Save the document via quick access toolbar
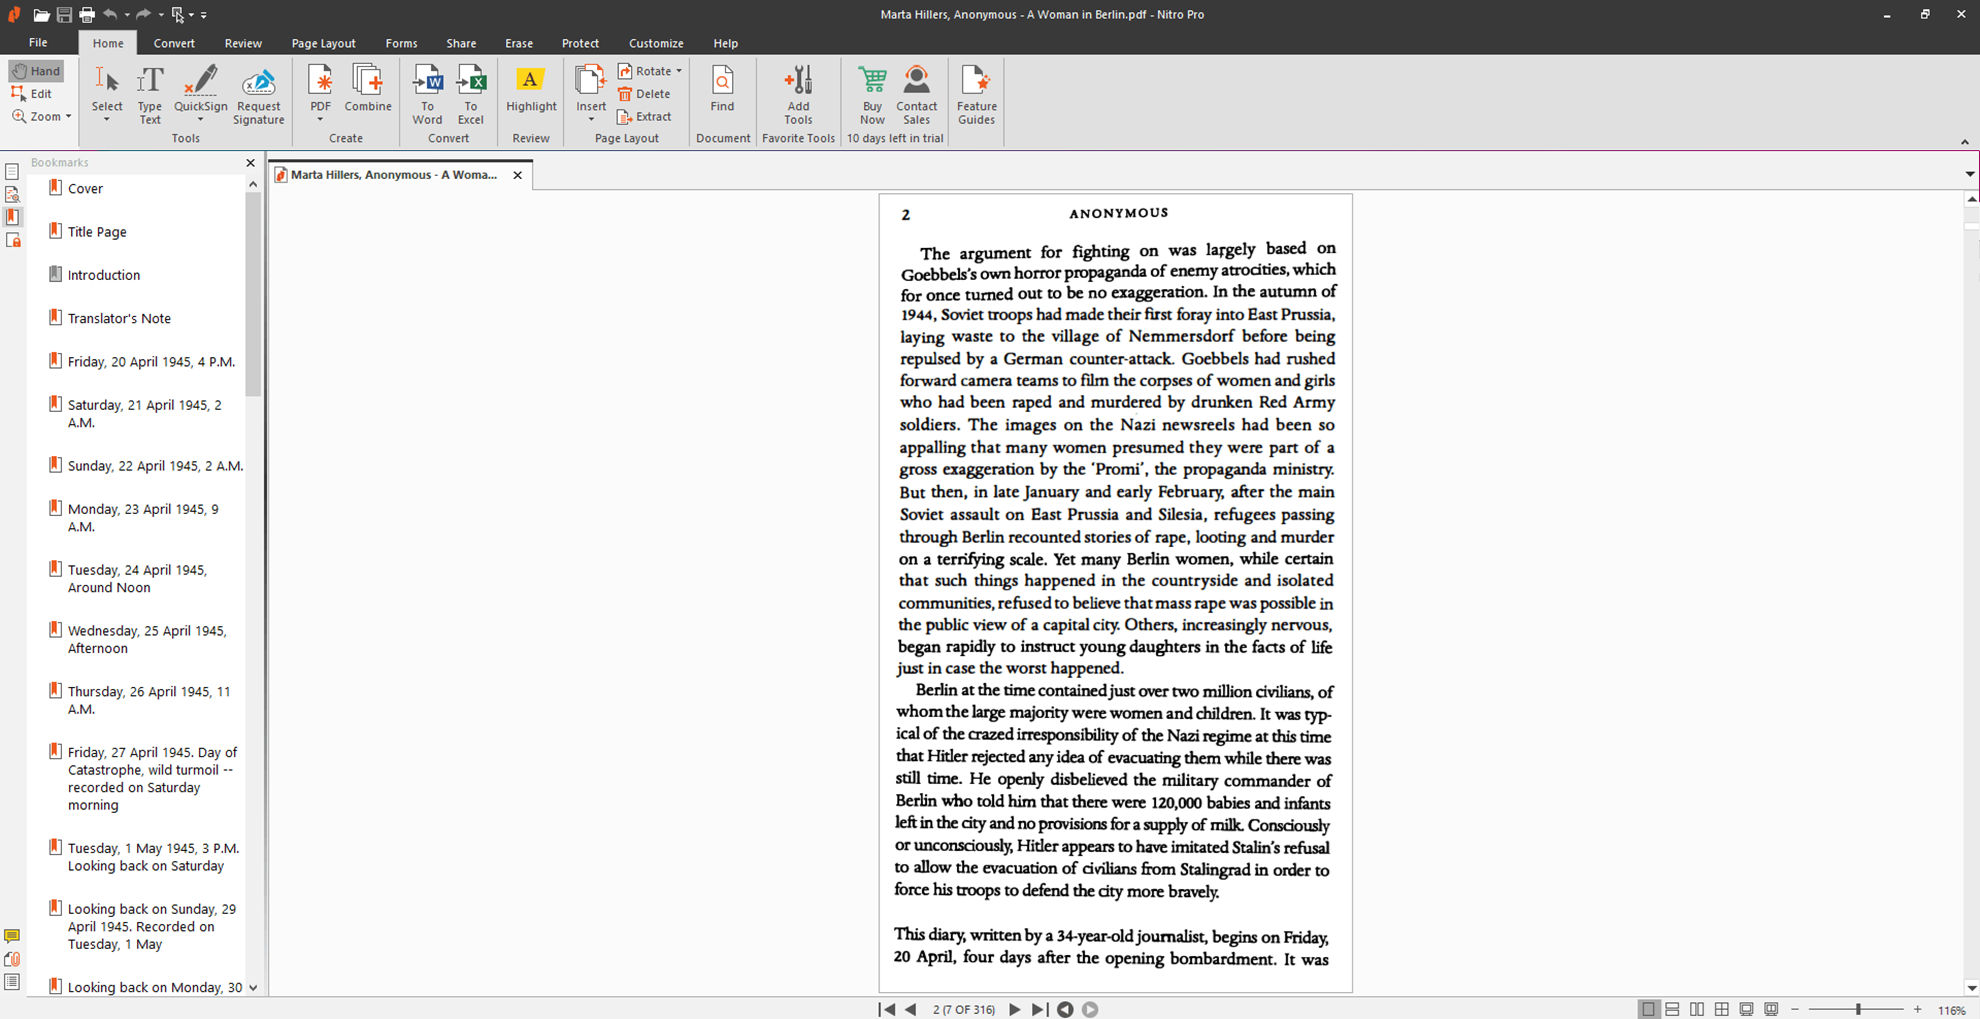The image size is (1980, 1019). [x=64, y=15]
